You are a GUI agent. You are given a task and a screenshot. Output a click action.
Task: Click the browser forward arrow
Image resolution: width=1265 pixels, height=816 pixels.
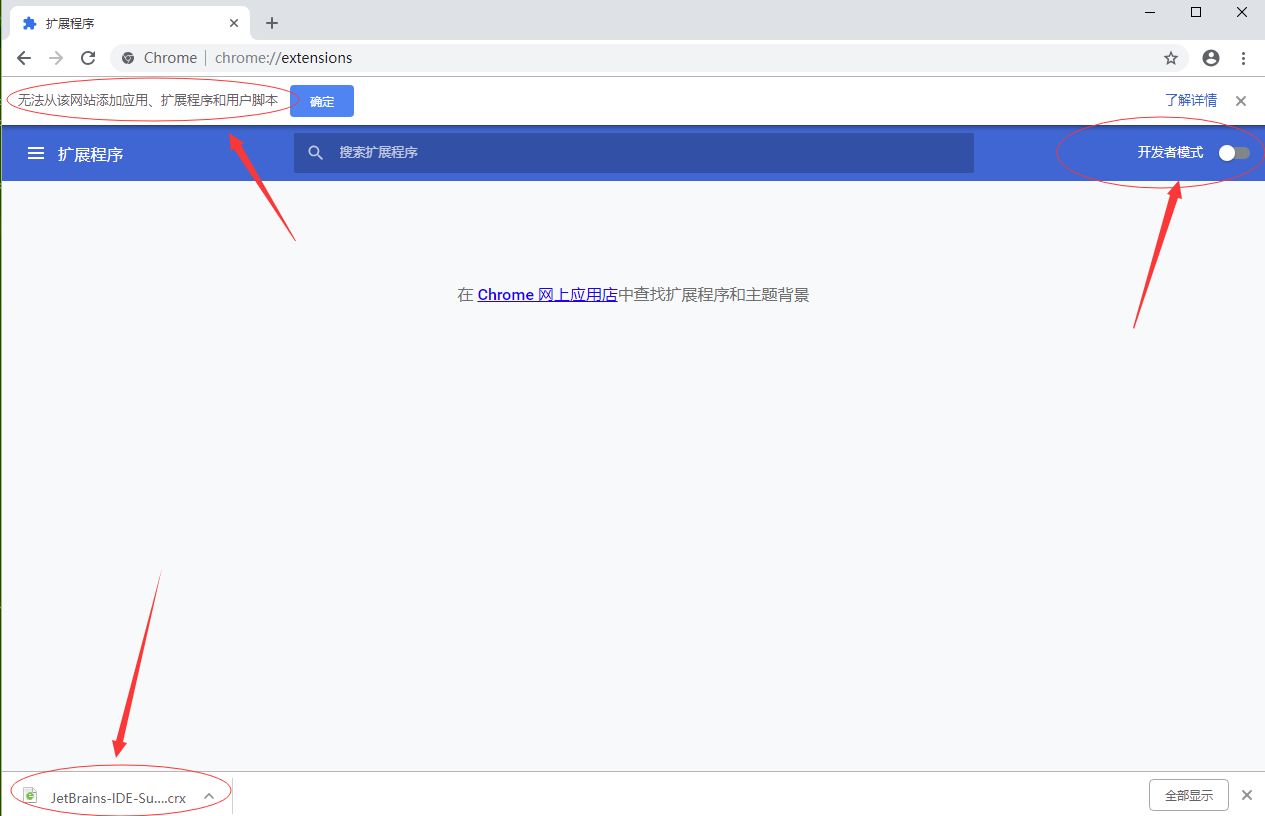click(56, 58)
